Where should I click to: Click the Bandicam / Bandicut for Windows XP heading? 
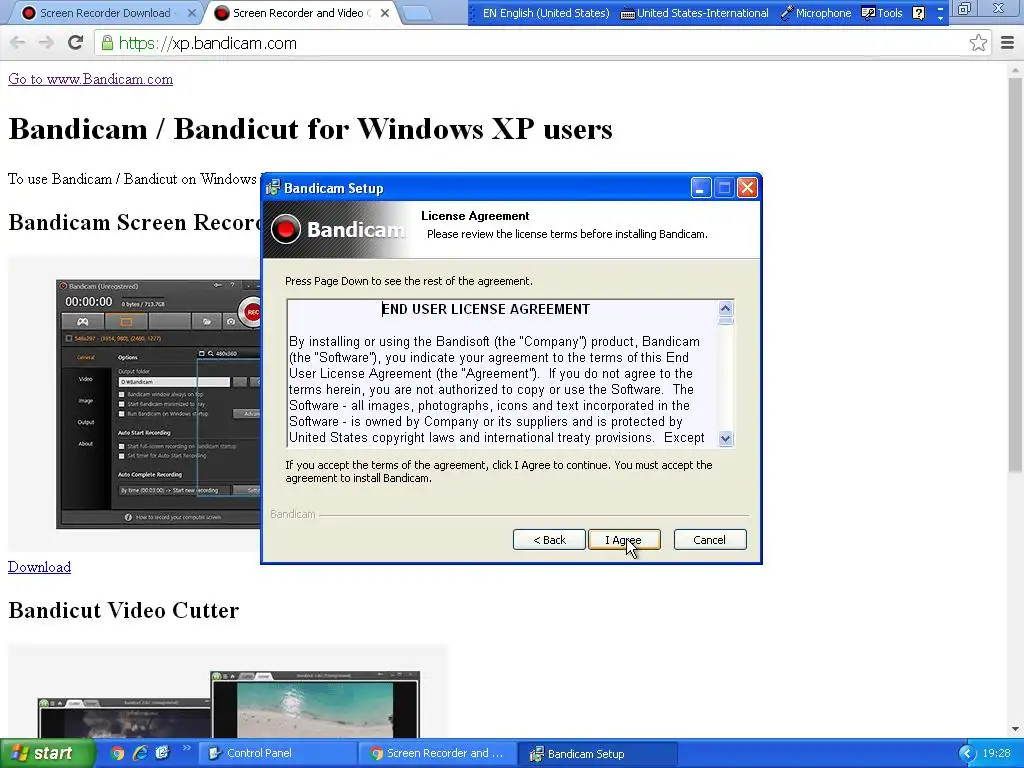tap(310, 129)
